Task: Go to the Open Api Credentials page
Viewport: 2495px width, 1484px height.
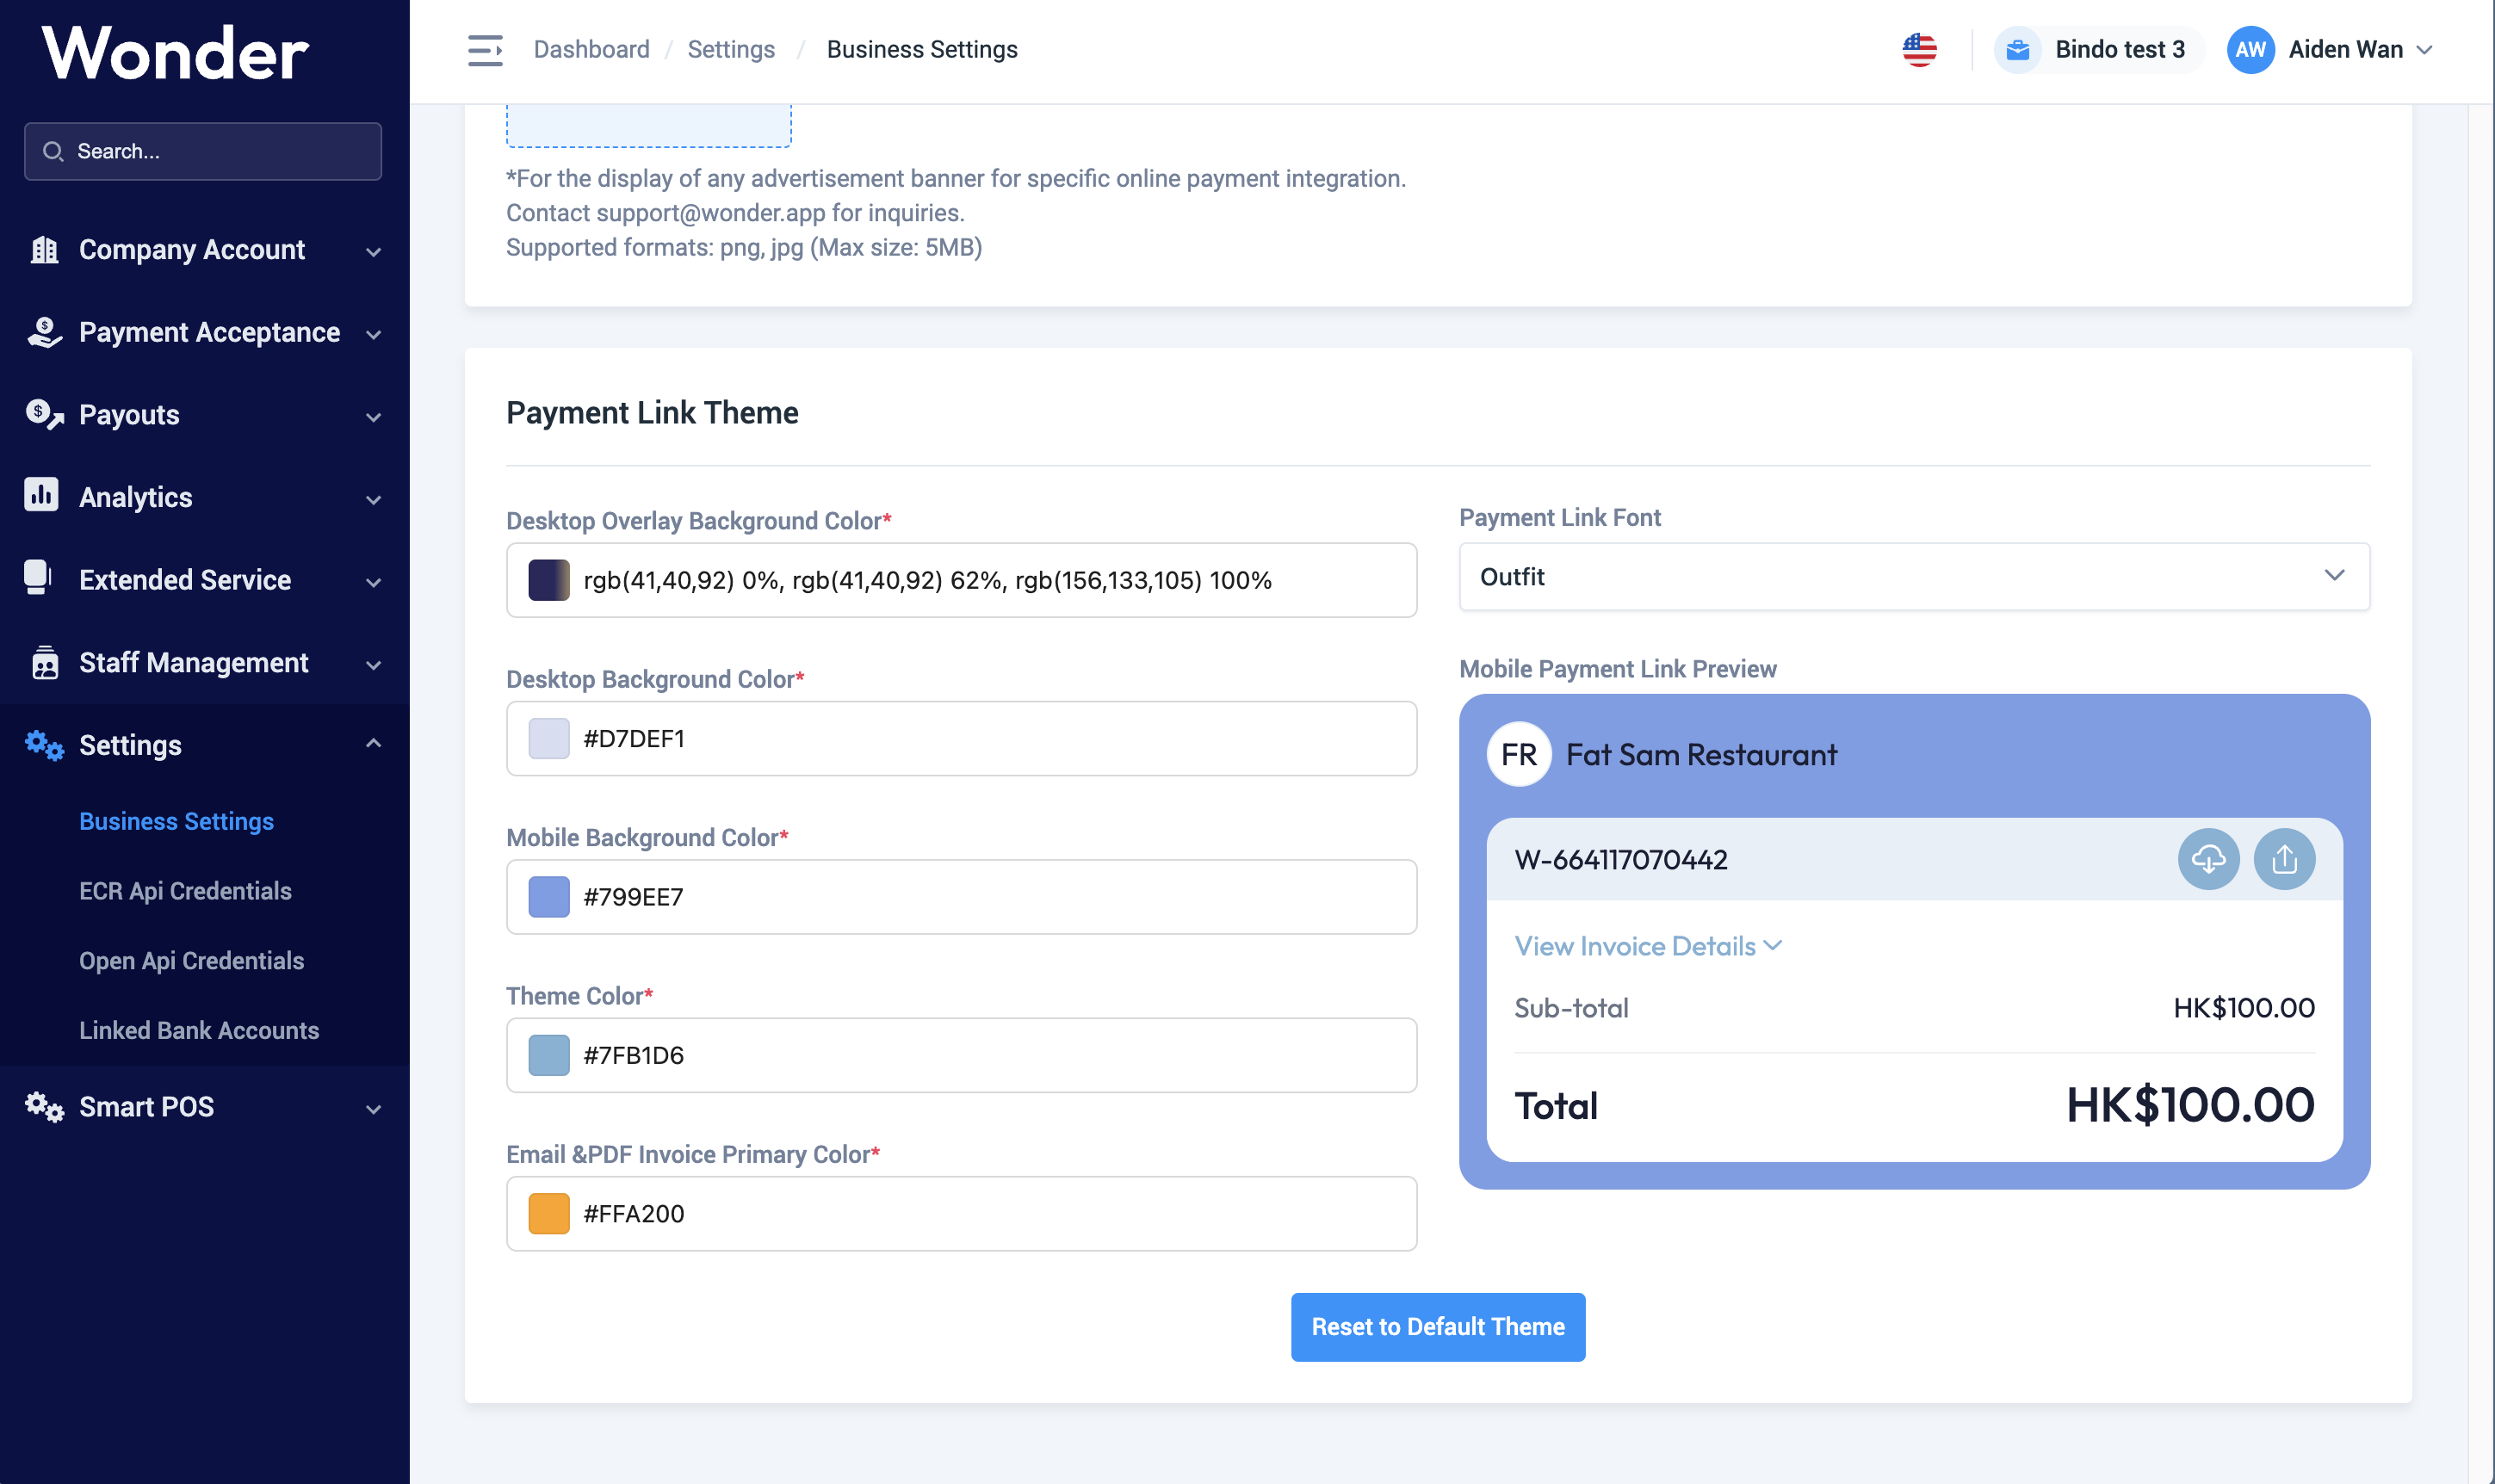Action: [x=191, y=961]
